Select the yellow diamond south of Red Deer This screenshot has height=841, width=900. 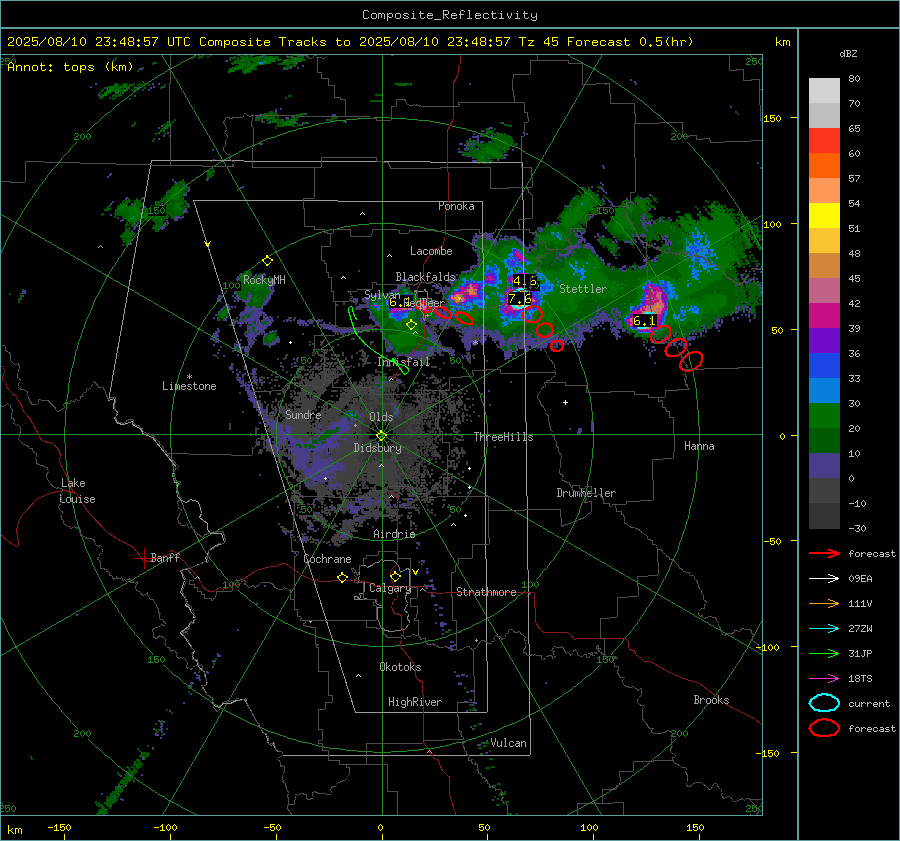point(411,325)
